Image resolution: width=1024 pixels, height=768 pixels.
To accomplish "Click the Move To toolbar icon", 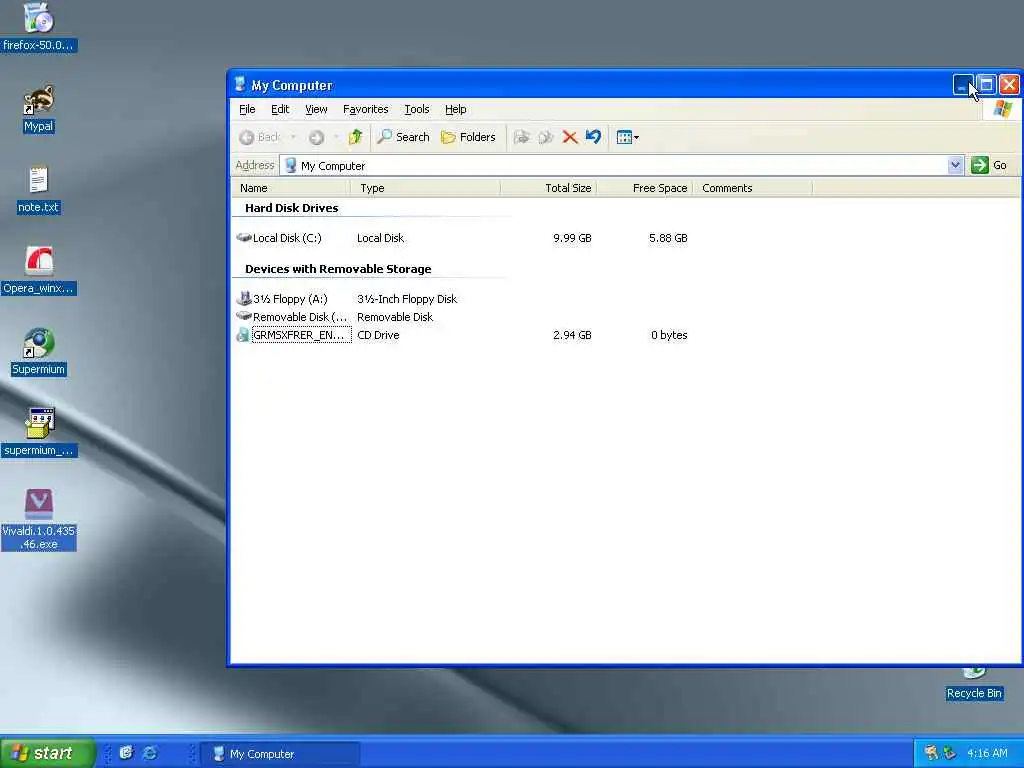I will 521,137.
